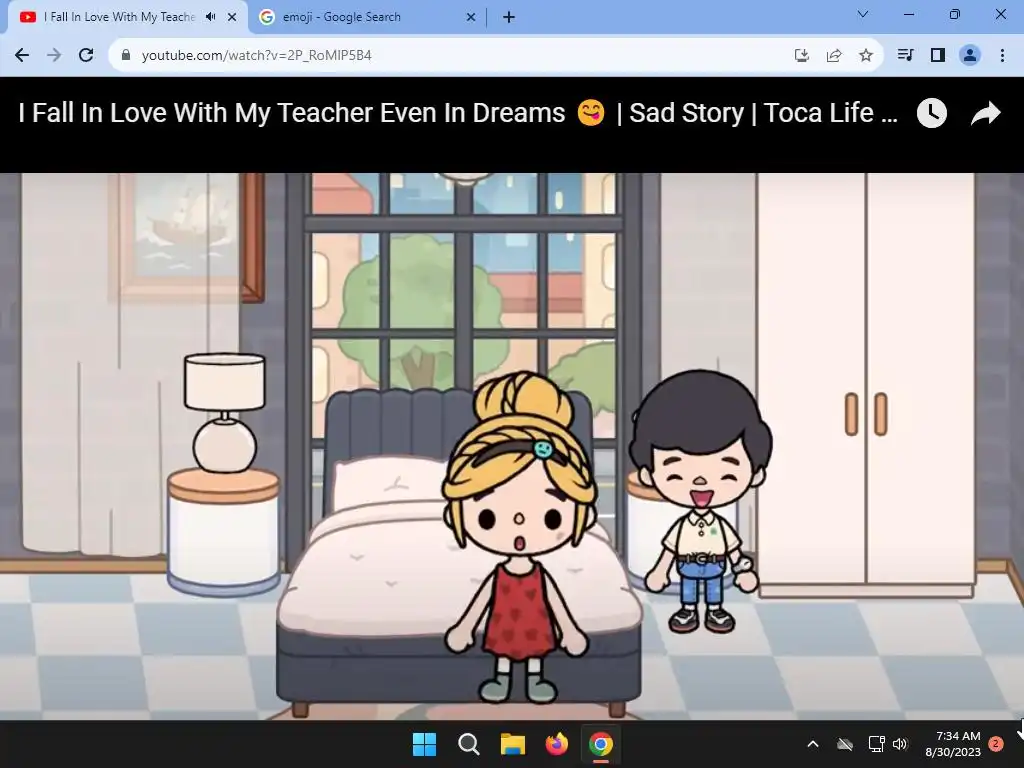The height and width of the screenshot is (768, 1024).
Task: Expand the tab search chevron
Action: click(x=863, y=14)
